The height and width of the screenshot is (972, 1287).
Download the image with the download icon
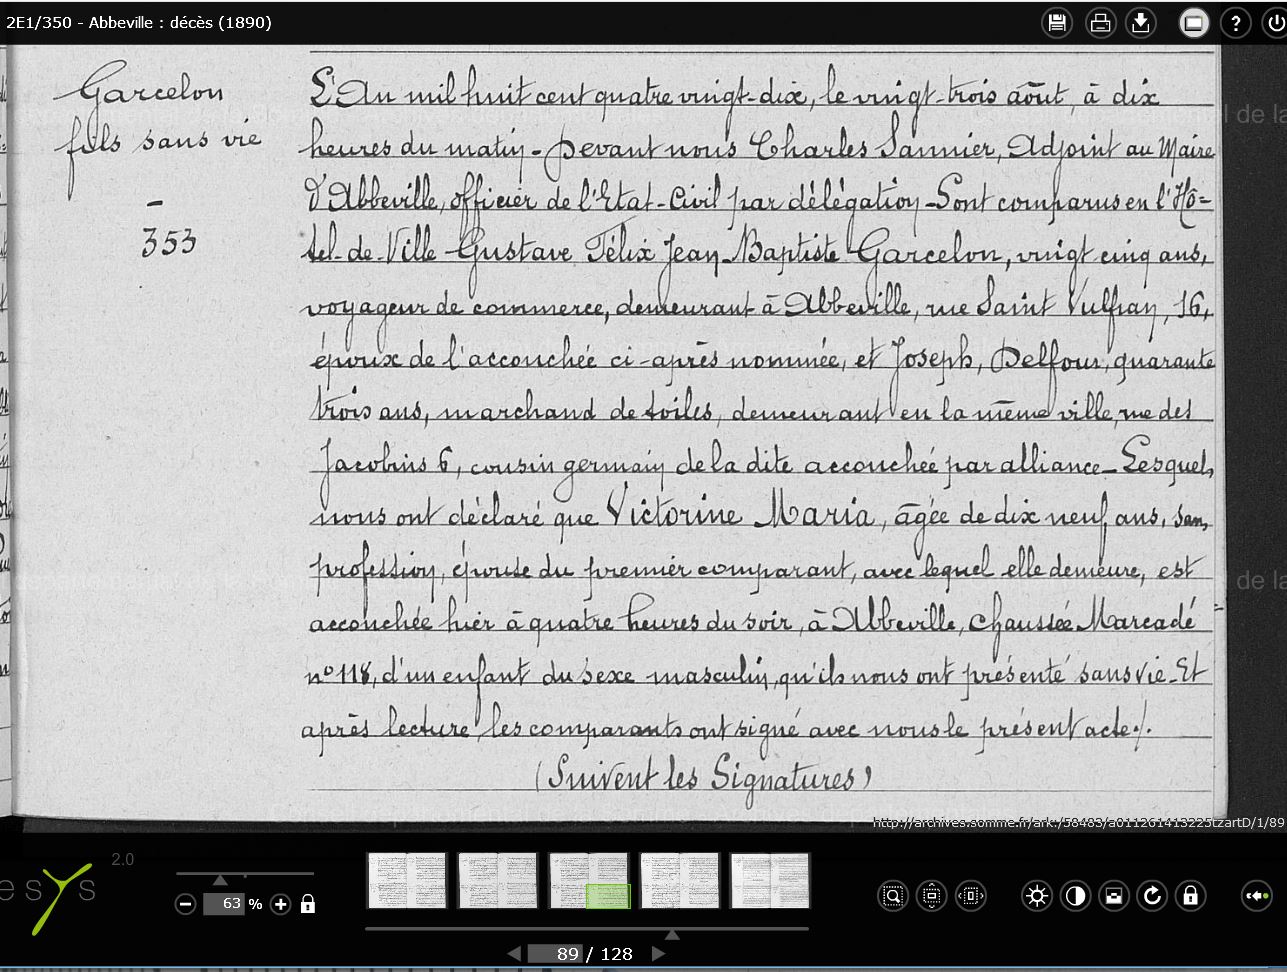(1140, 23)
